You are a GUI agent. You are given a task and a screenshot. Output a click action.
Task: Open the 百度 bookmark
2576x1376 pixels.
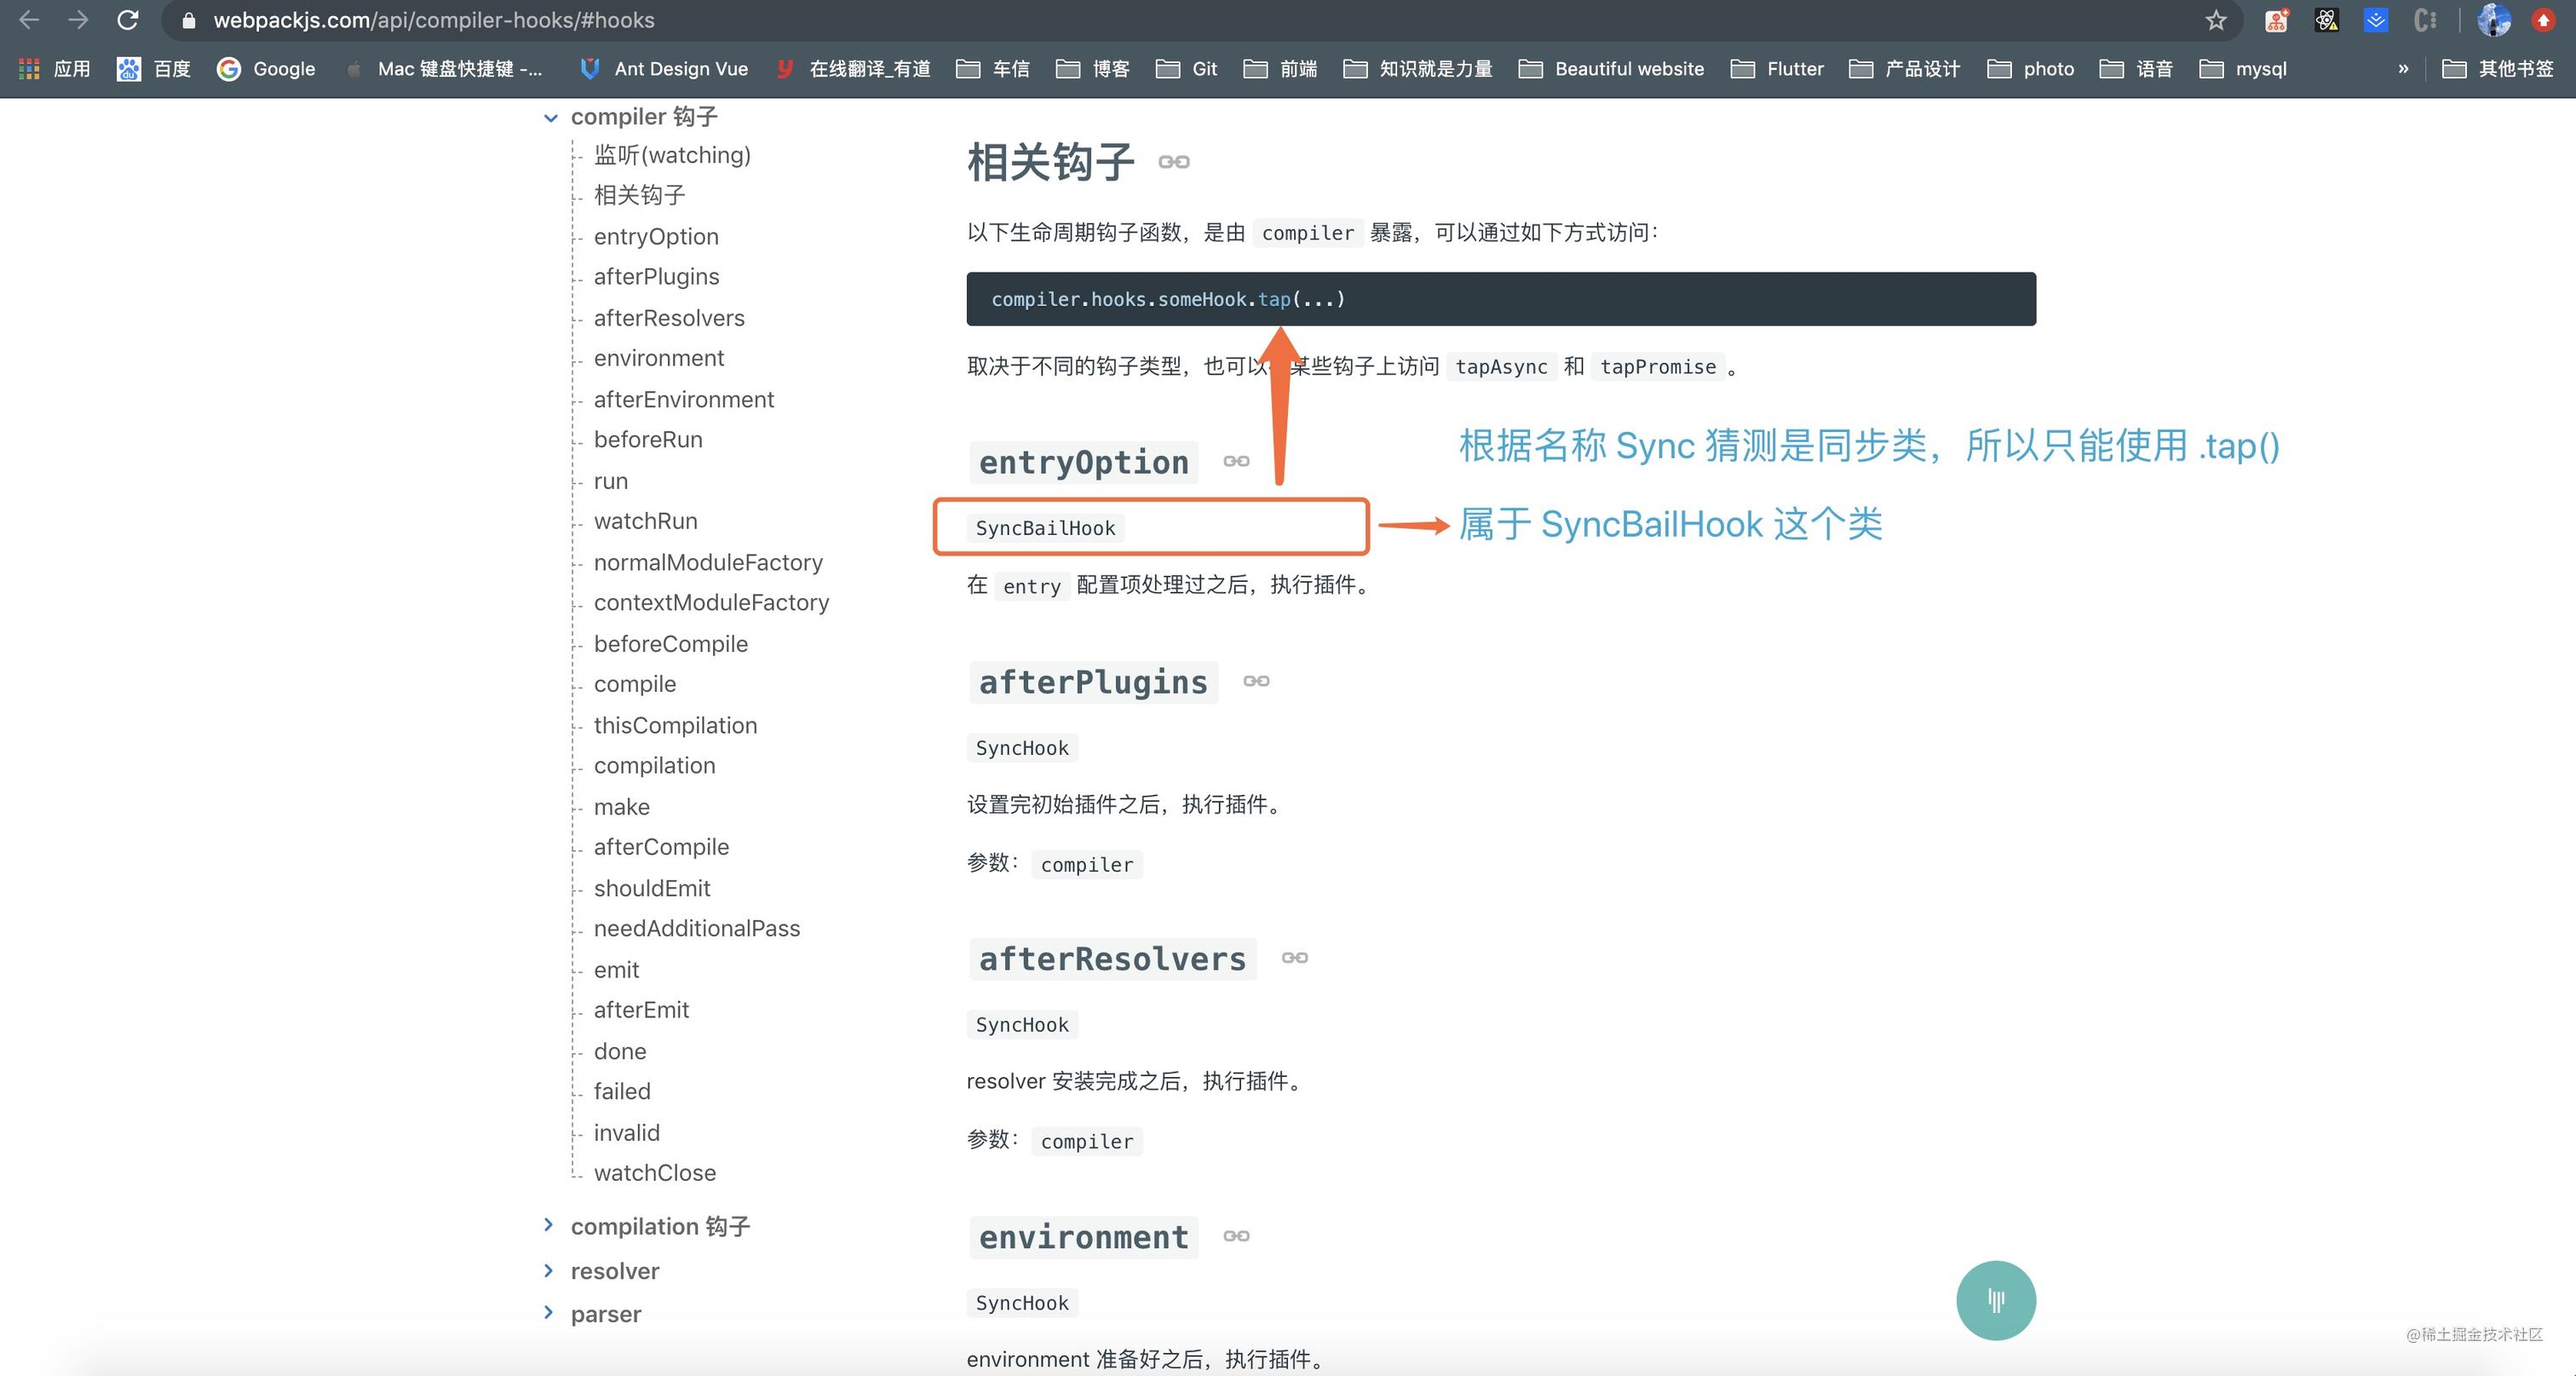point(154,68)
